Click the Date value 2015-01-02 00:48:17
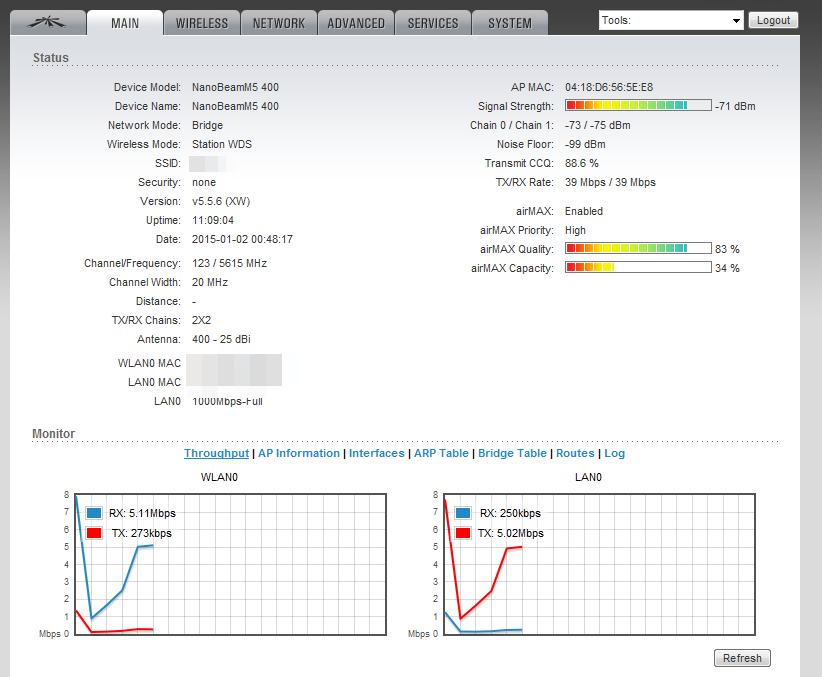 coord(242,239)
